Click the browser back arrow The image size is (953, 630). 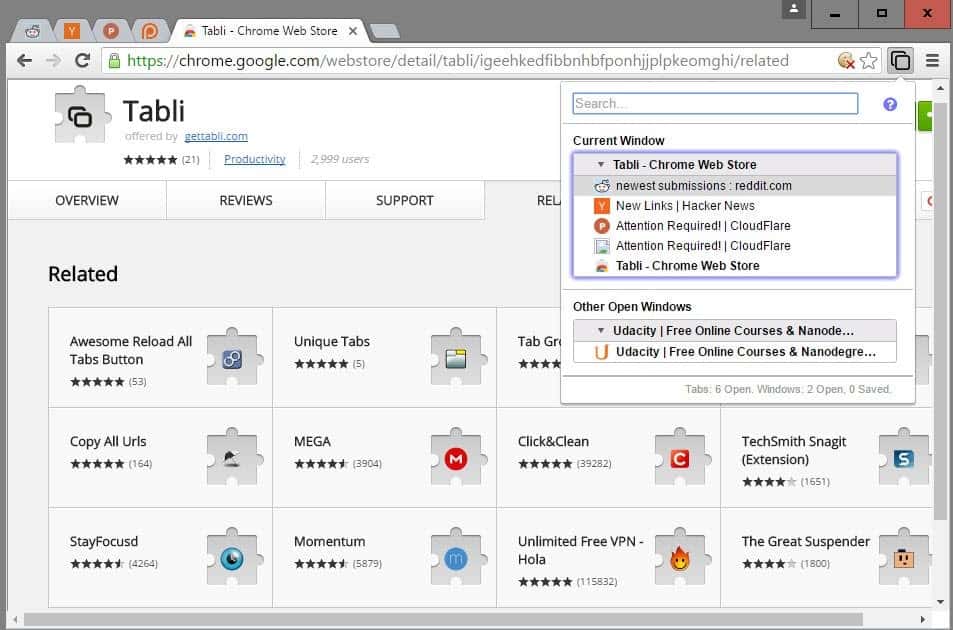point(25,61)
